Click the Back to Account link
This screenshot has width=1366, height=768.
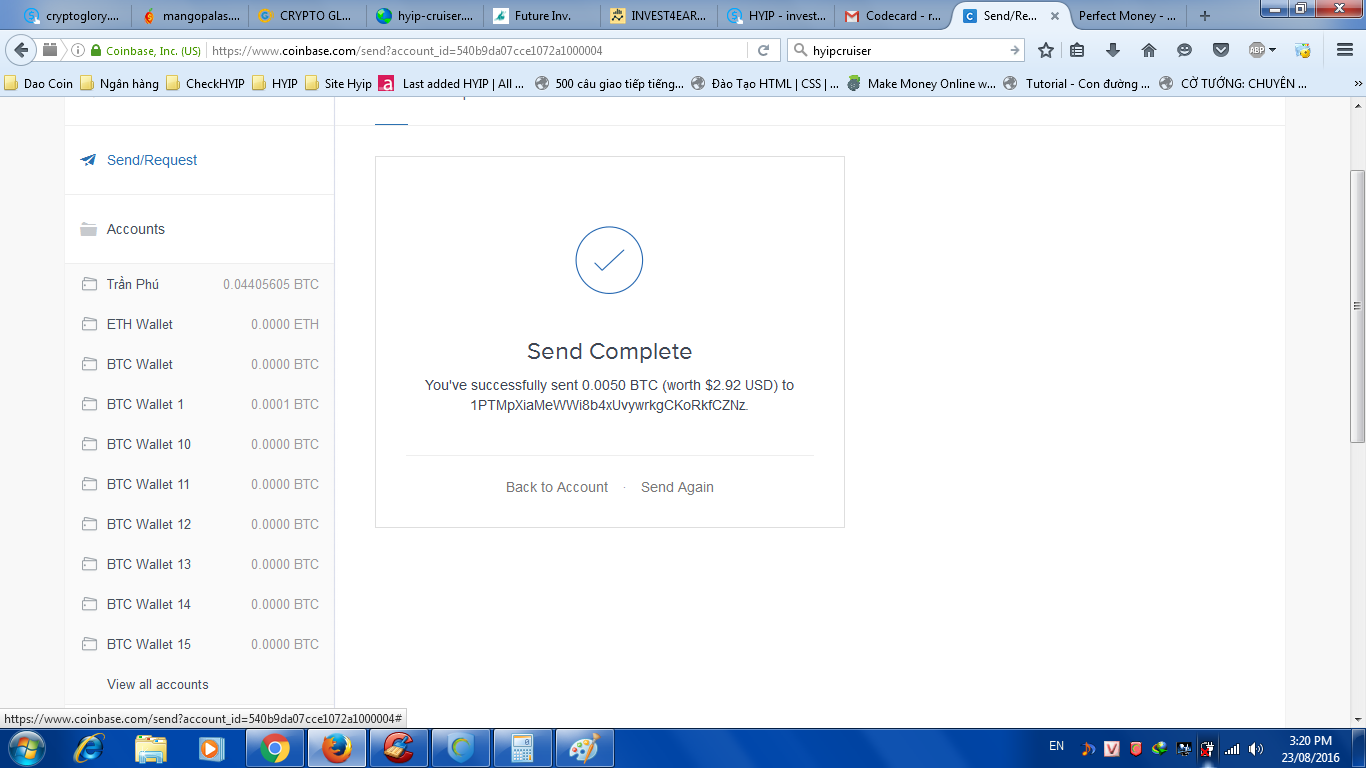pos(557,487)
